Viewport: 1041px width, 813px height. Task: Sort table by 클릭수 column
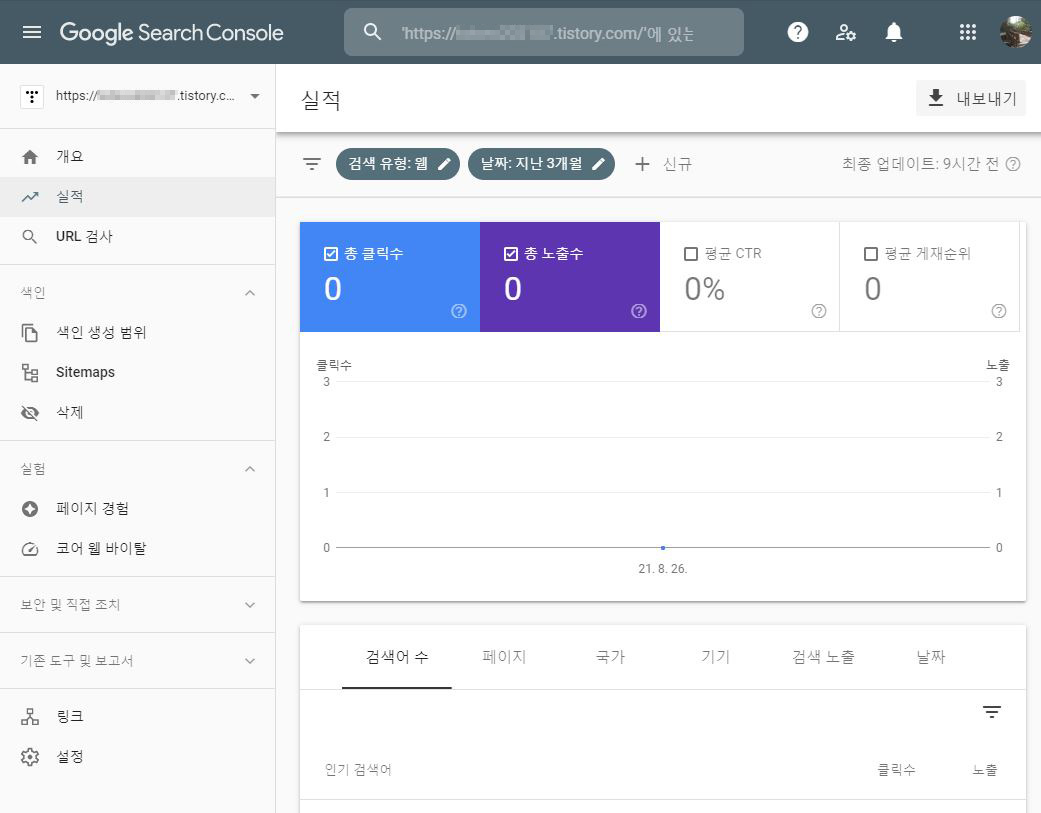pos(896,770)
